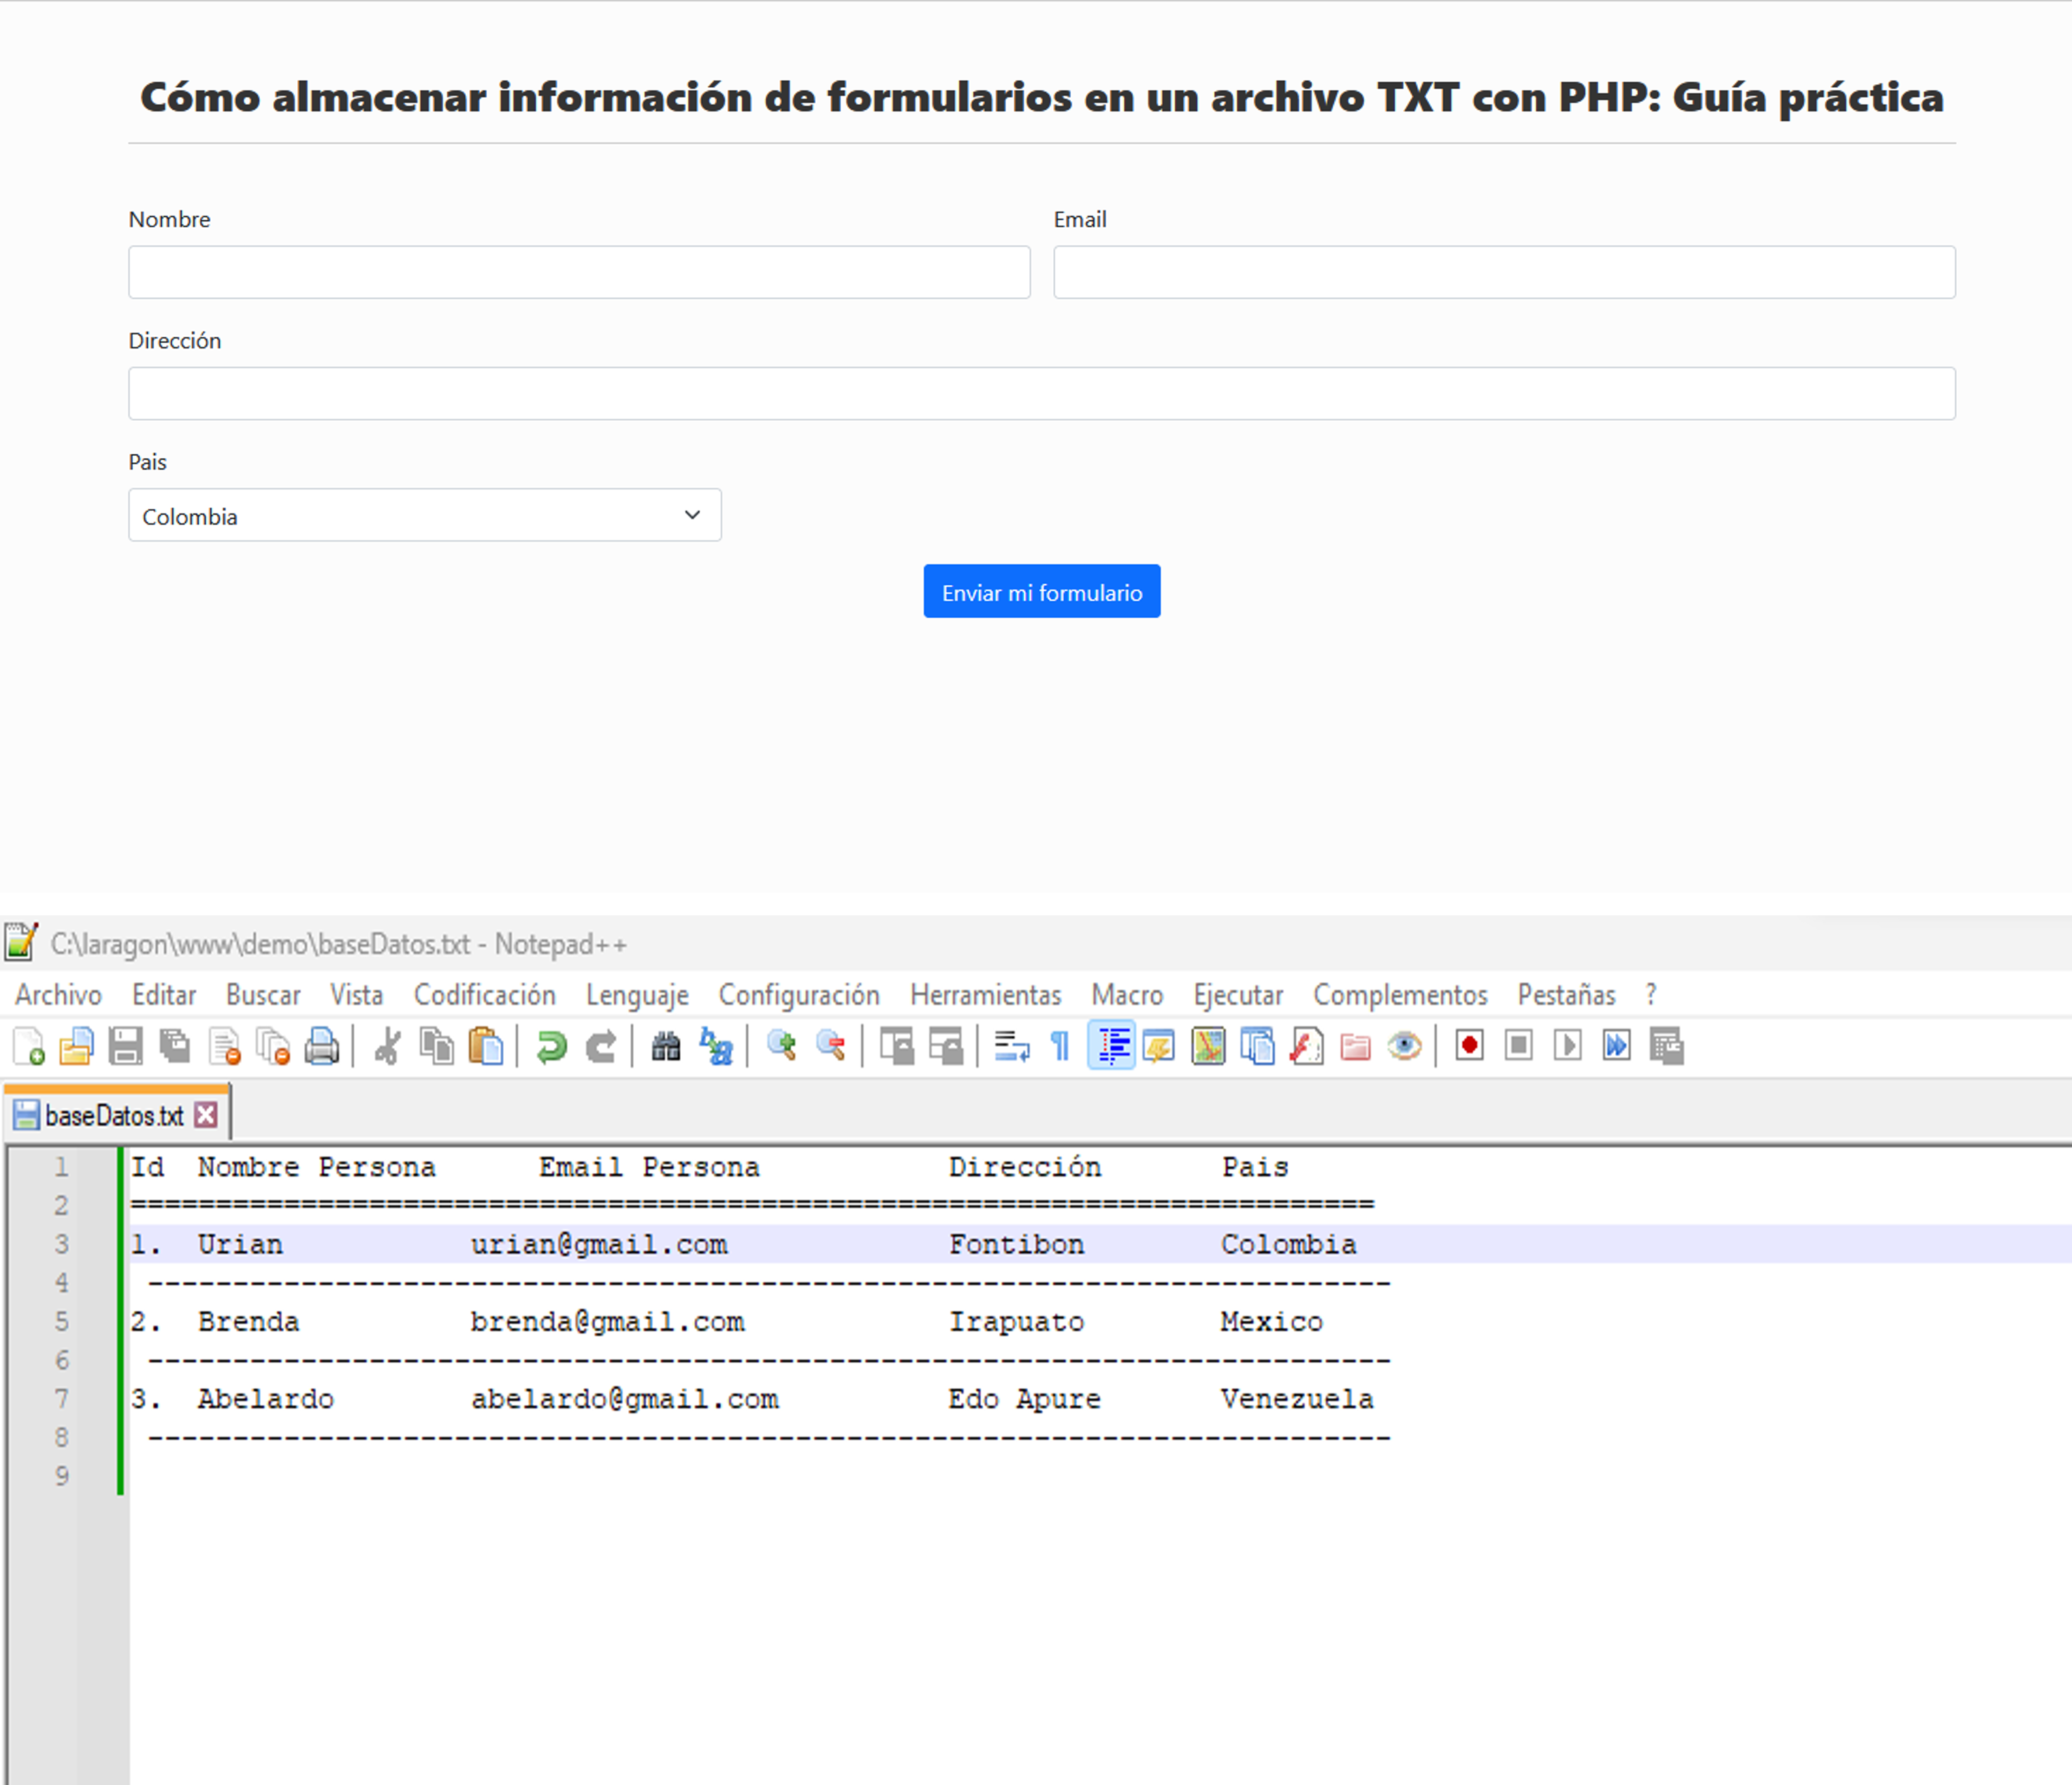Toggle show all characters pilcrow icon
The width and height of the screenshot is (2072, 1785).
tap(1060, 1046)
